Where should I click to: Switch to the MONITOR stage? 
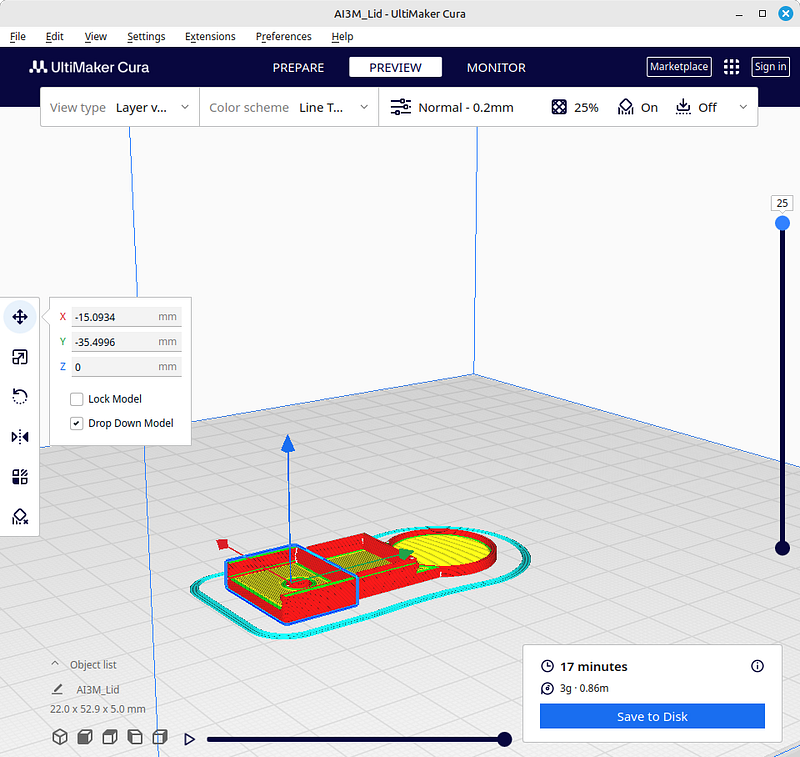click(x=496, y=67)
